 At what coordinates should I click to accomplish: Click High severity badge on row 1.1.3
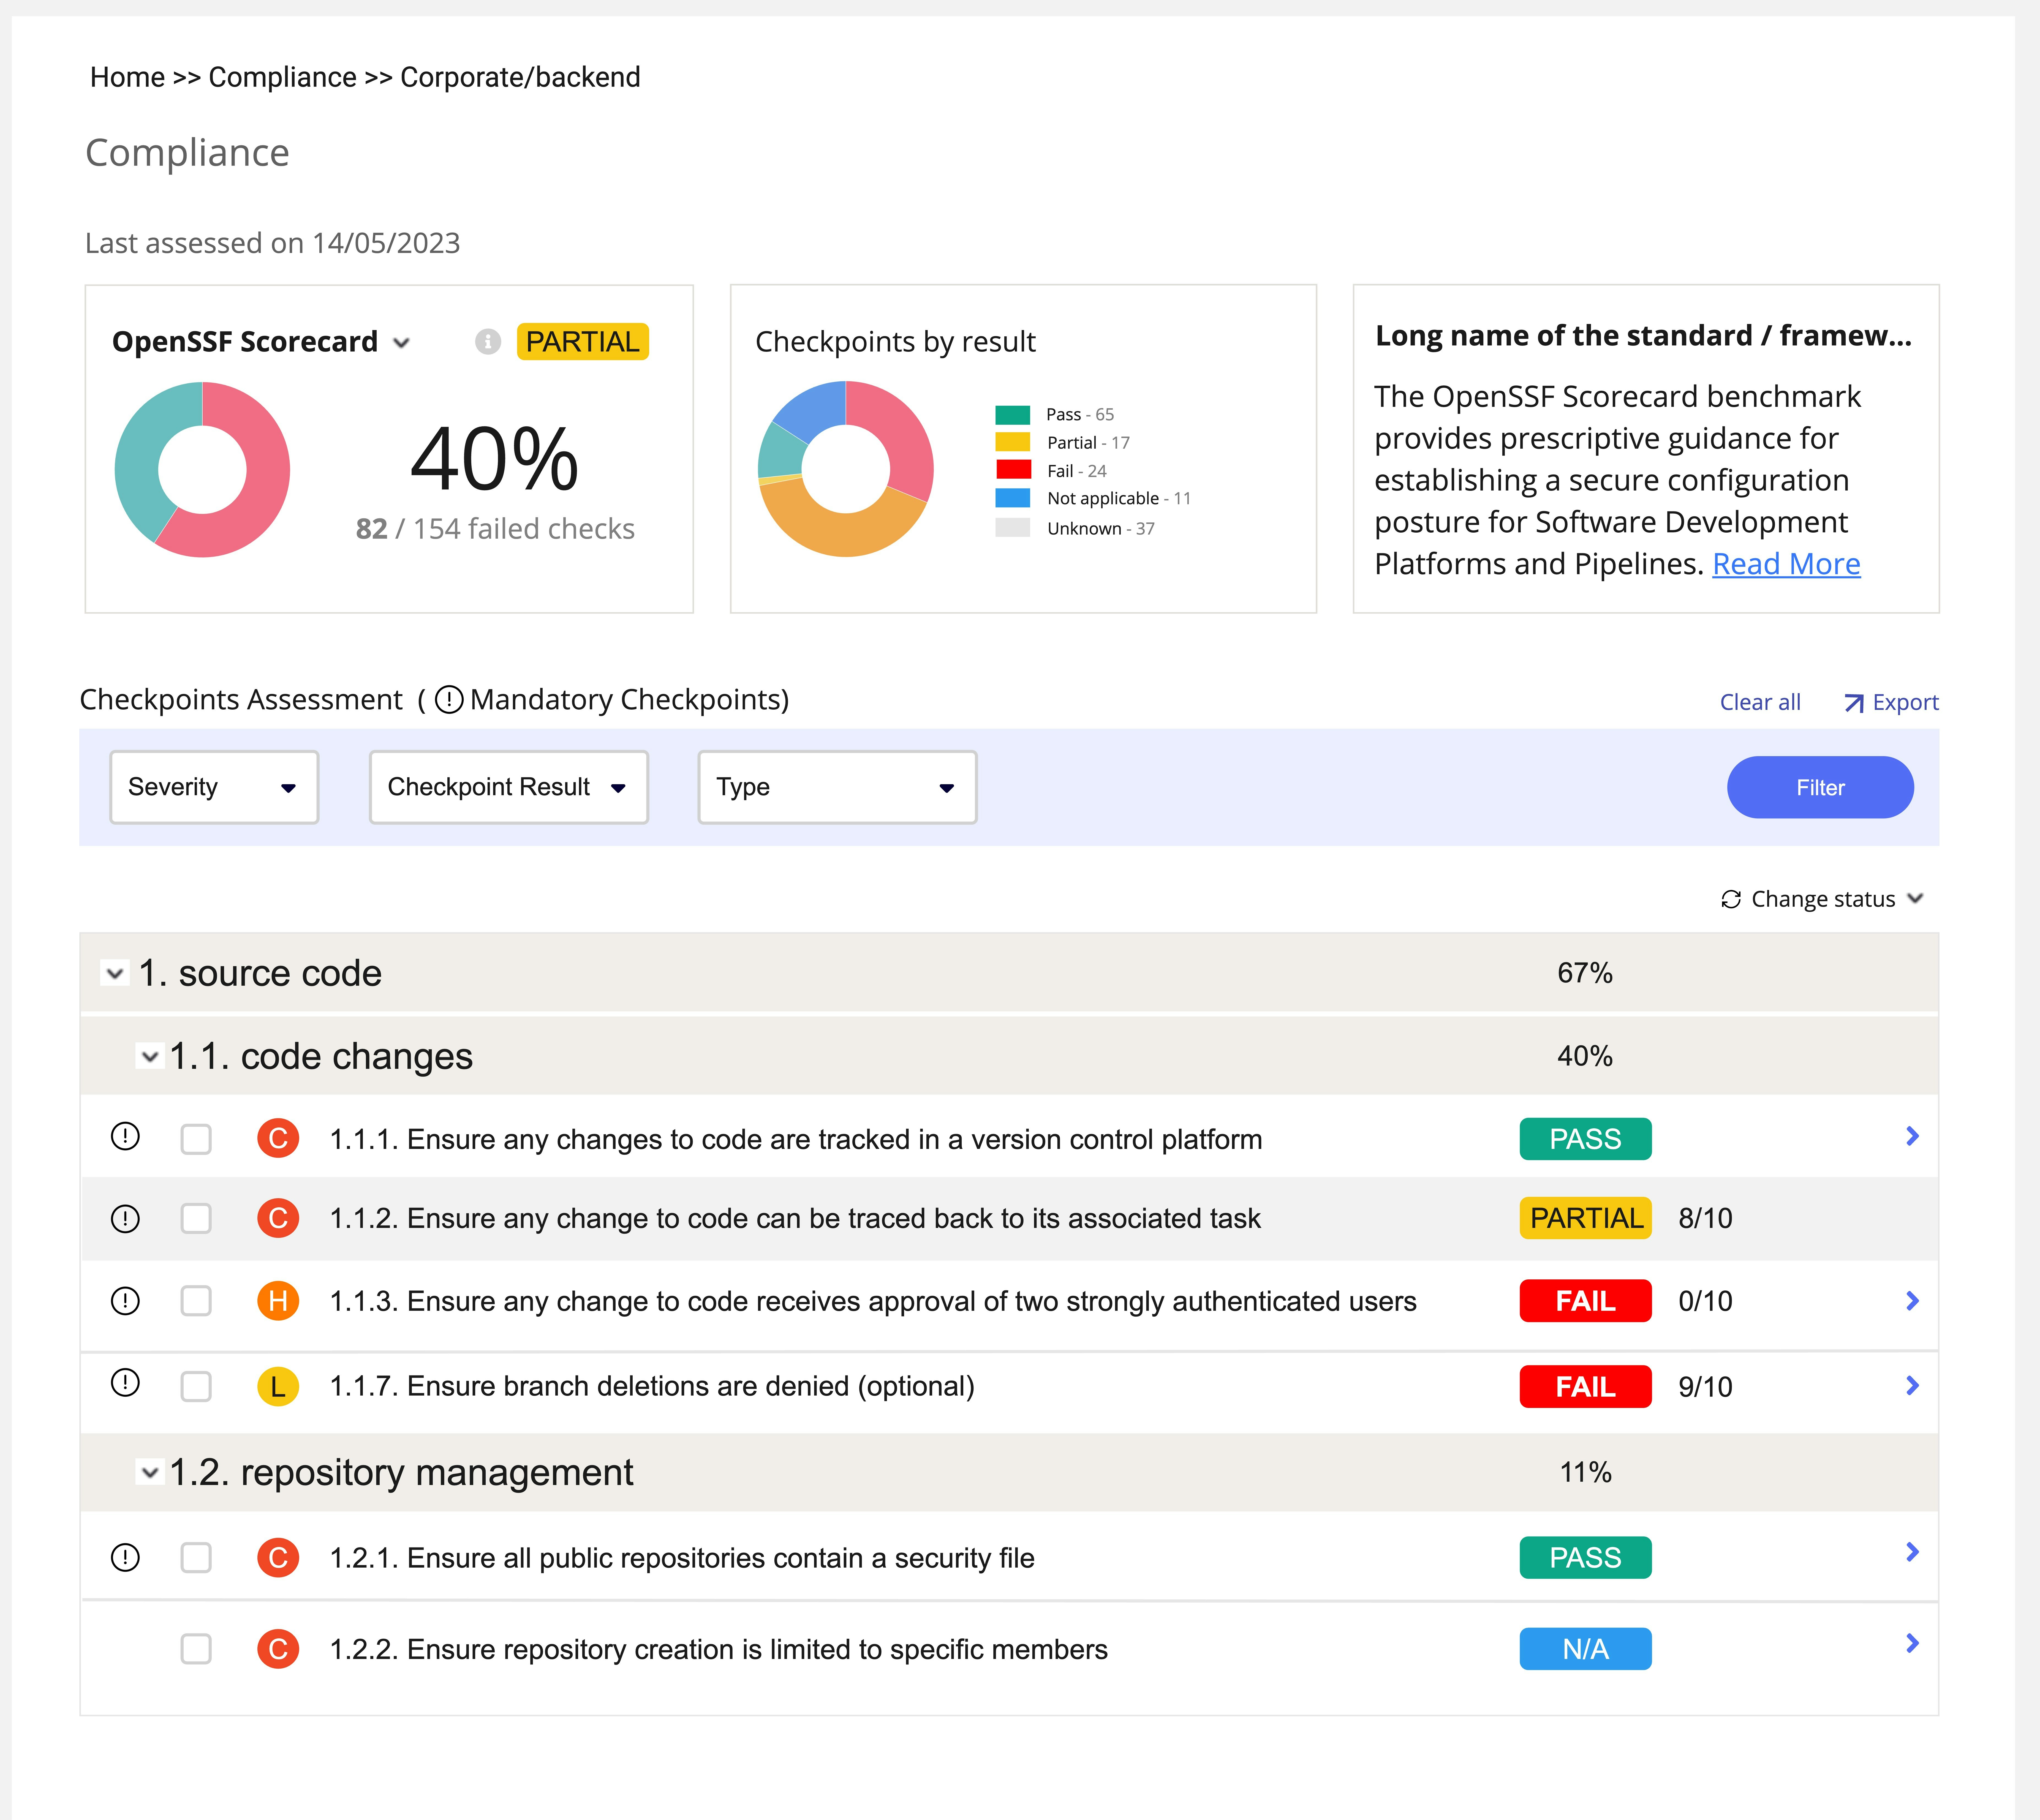click(x=278, y=1301)
